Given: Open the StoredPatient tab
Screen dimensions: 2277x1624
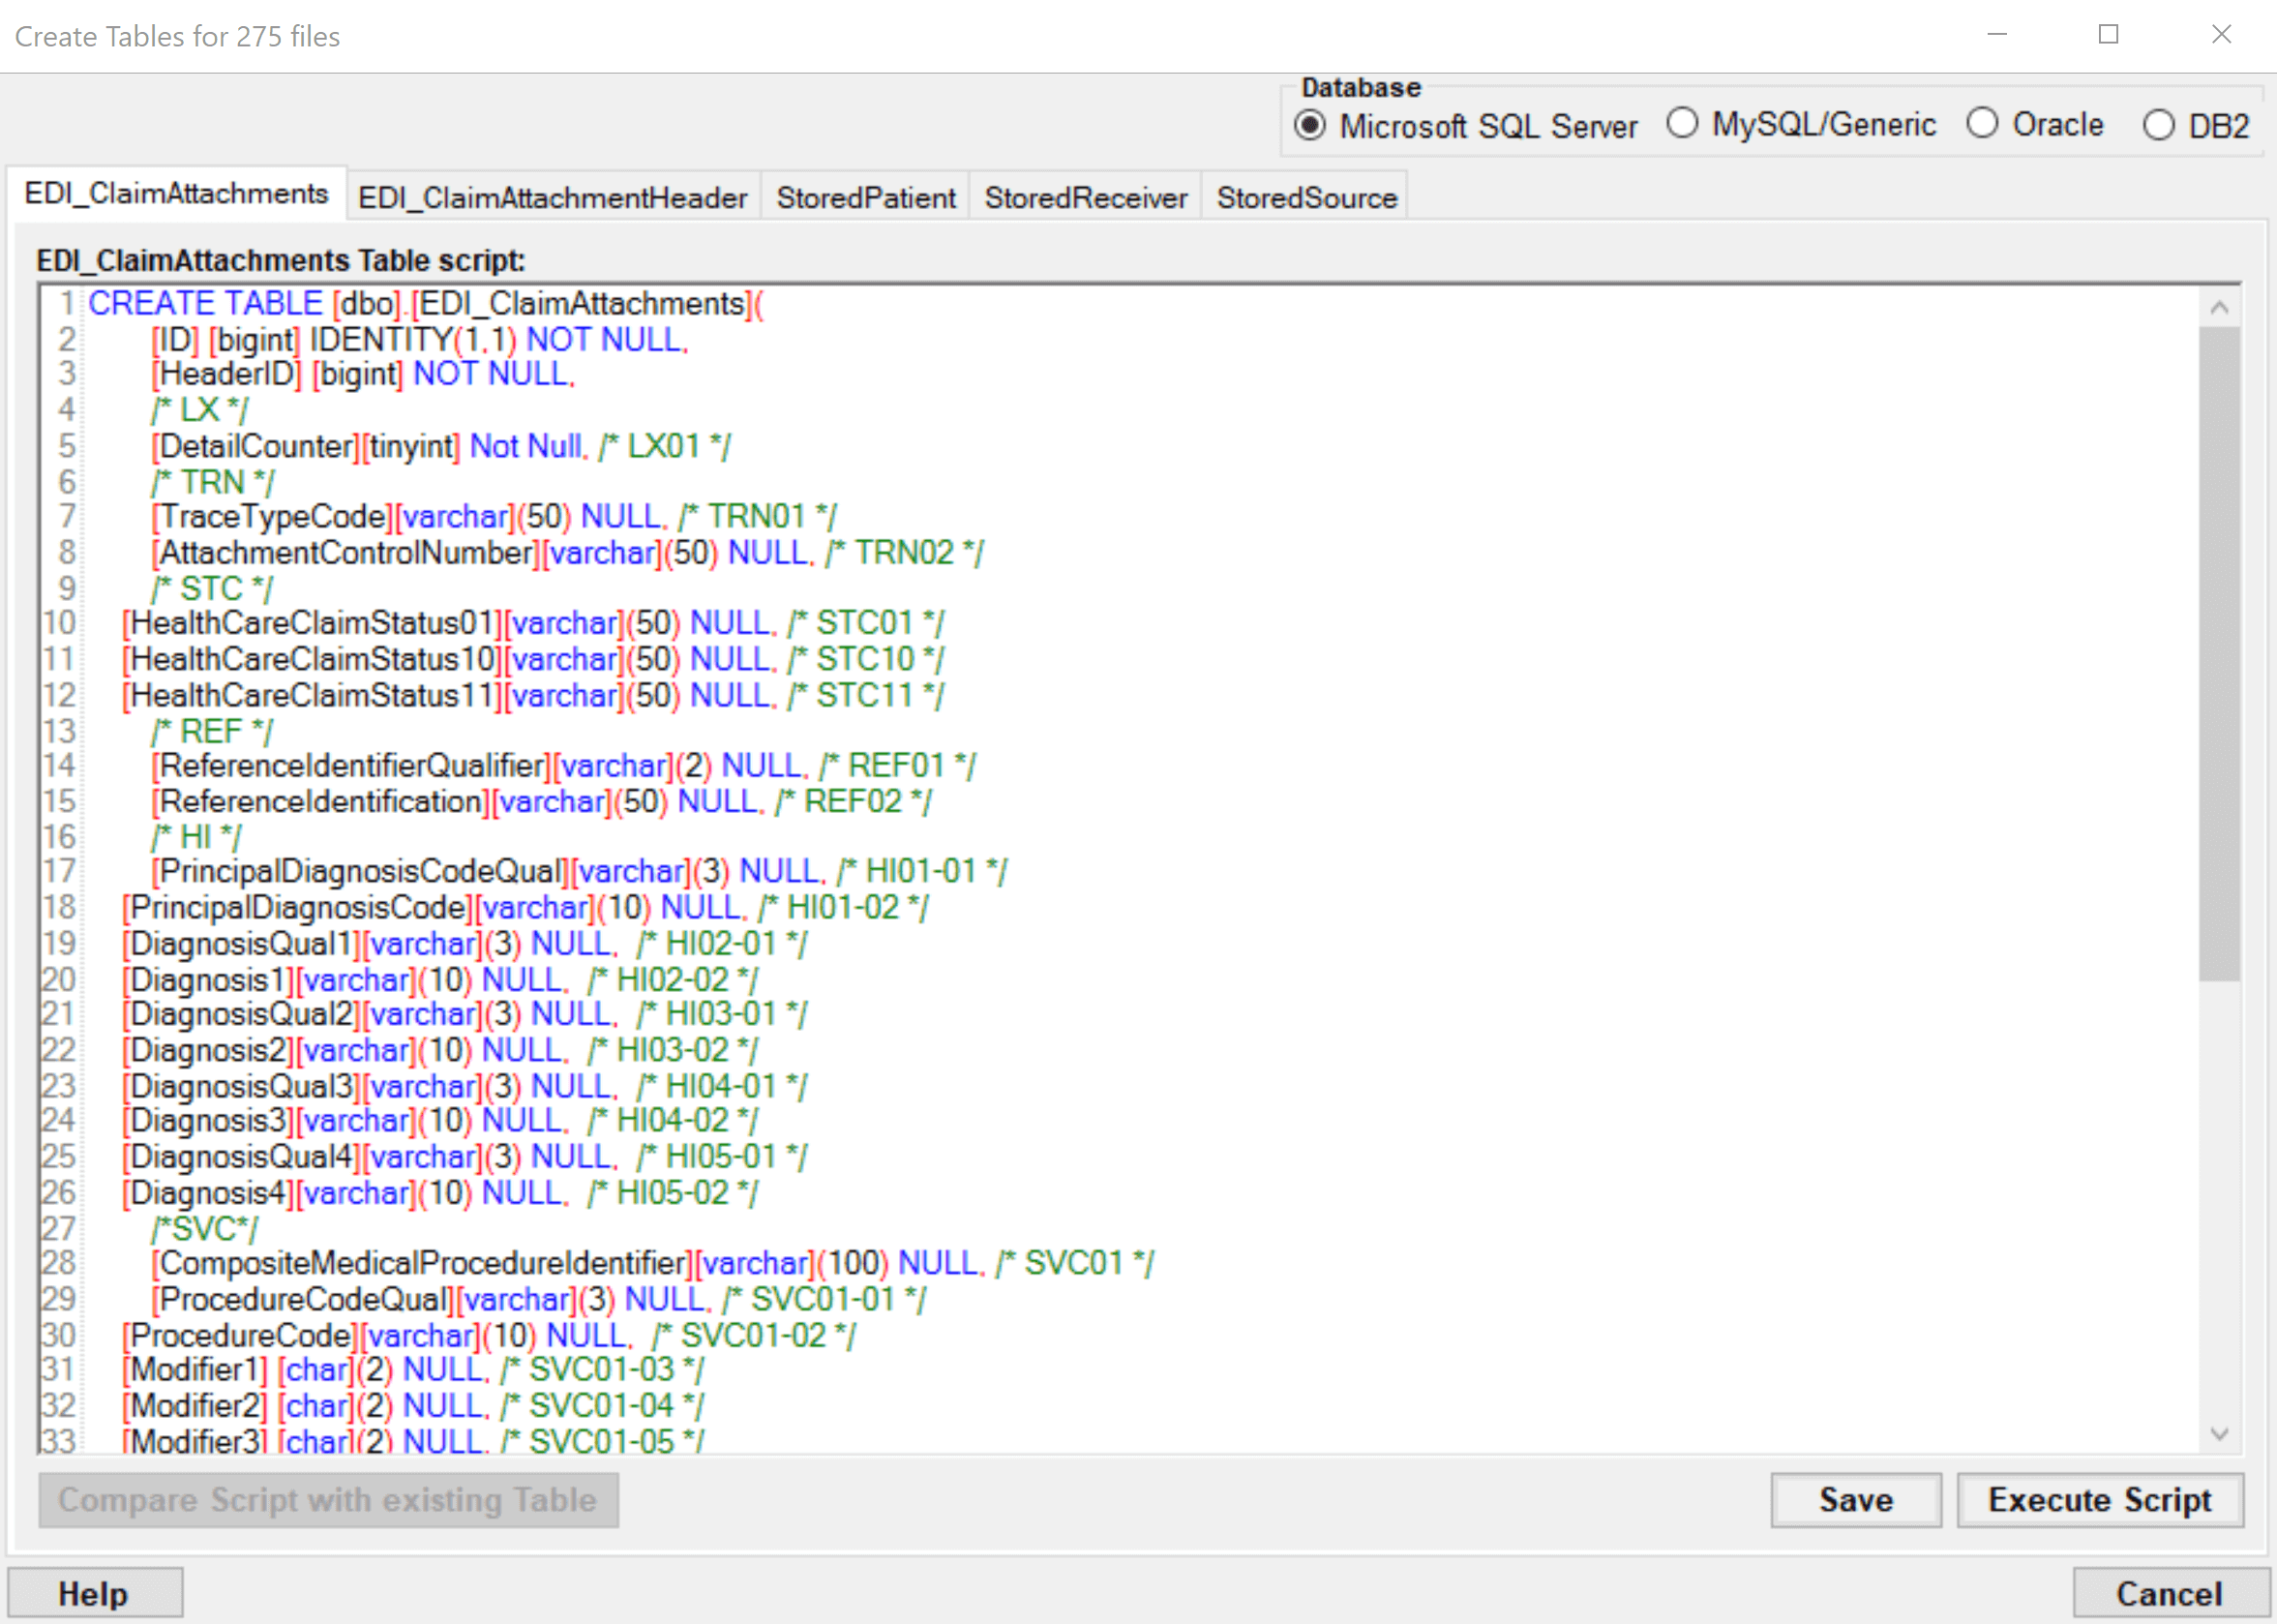Looking at the screenshot, I should tap(865, 198).
